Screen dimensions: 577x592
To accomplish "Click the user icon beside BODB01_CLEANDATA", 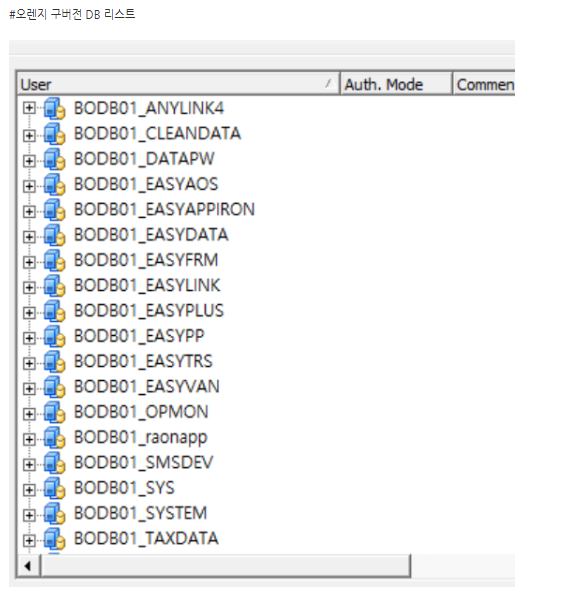I will pos(54,134).
